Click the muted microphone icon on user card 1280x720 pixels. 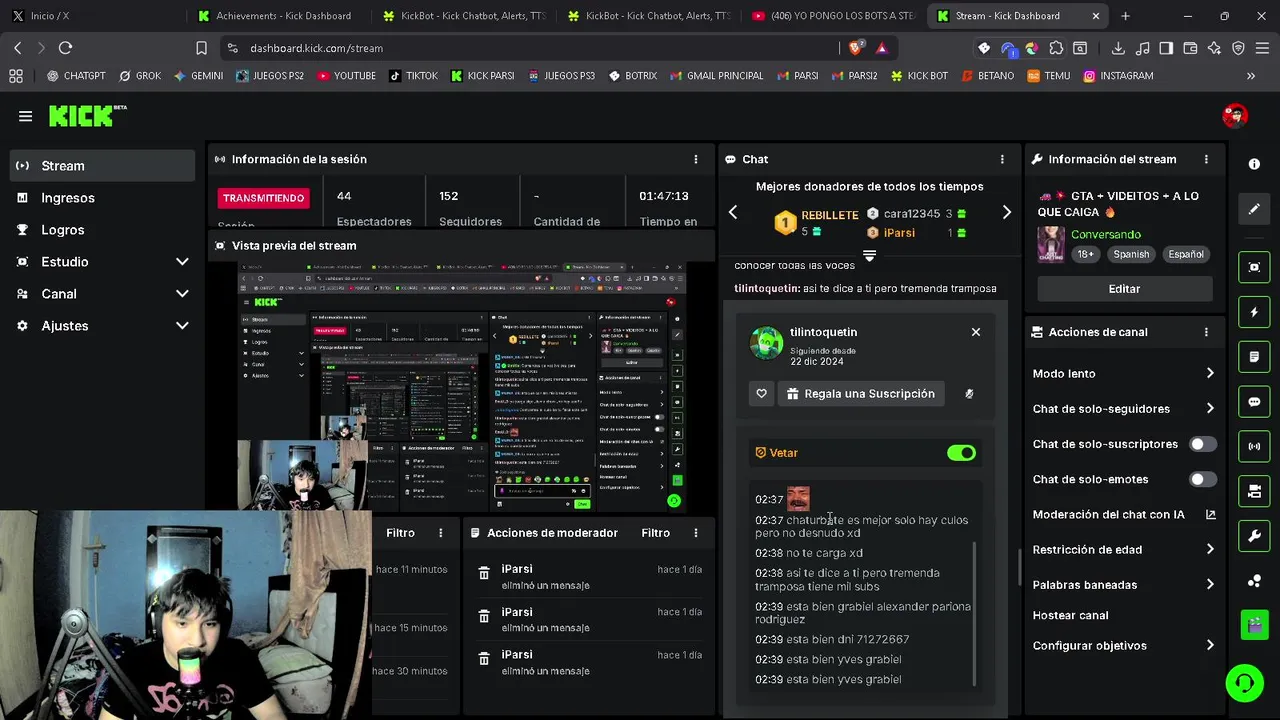969,394
